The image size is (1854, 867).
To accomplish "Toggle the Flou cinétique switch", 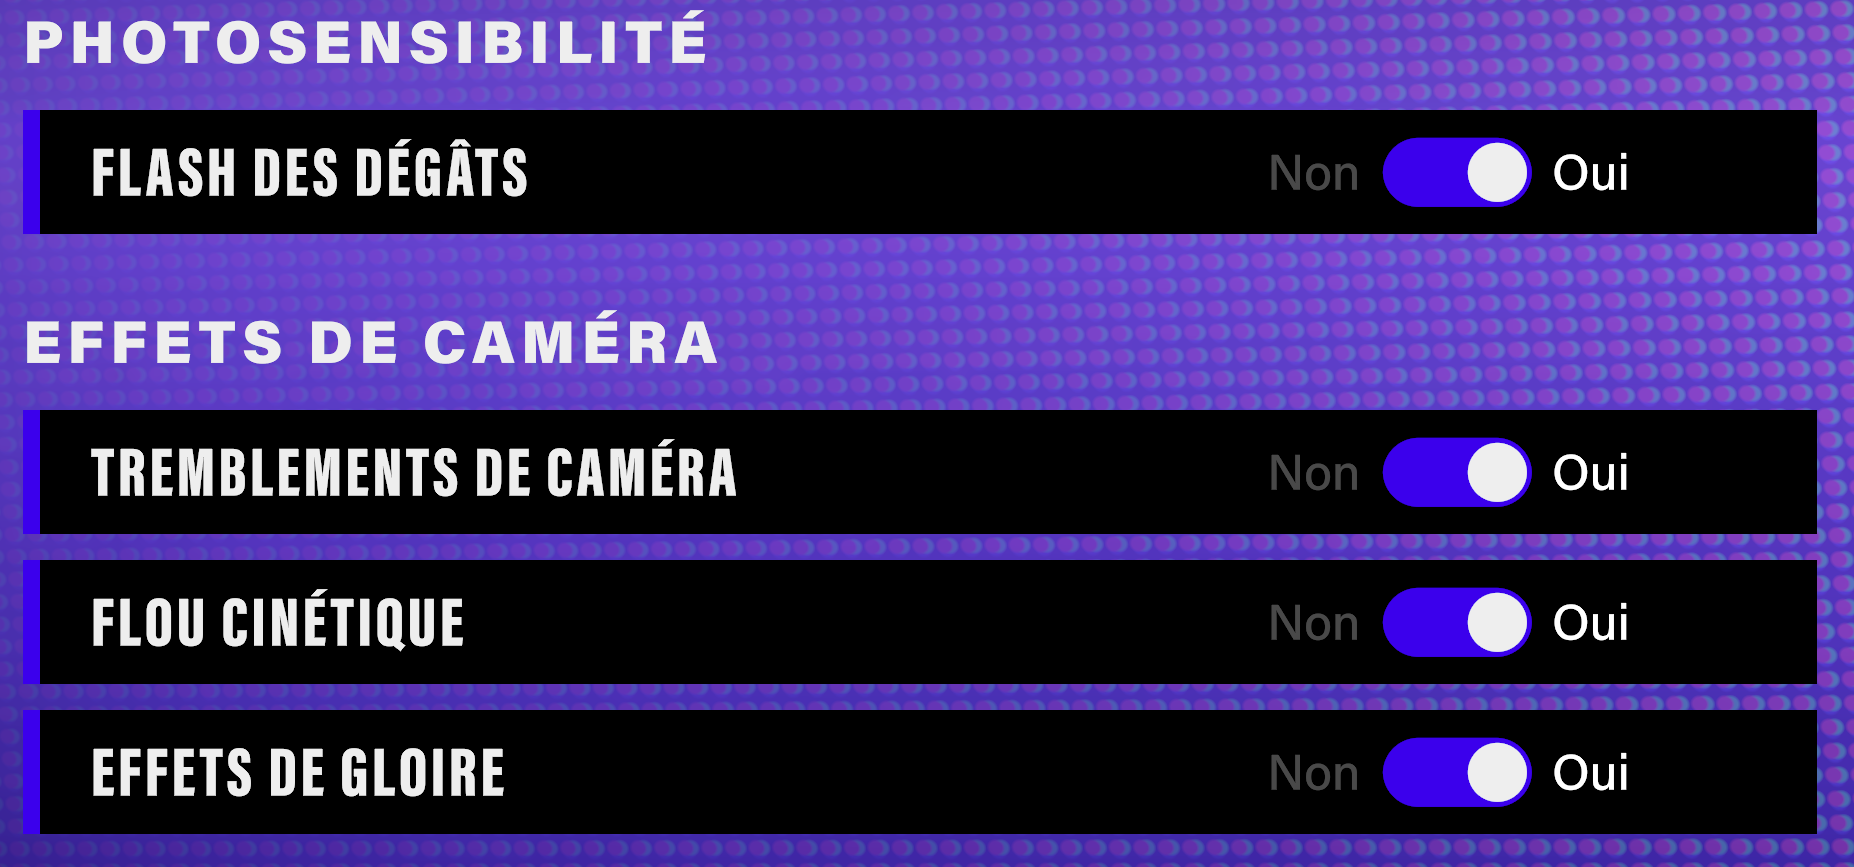I will pos(1456,623).
